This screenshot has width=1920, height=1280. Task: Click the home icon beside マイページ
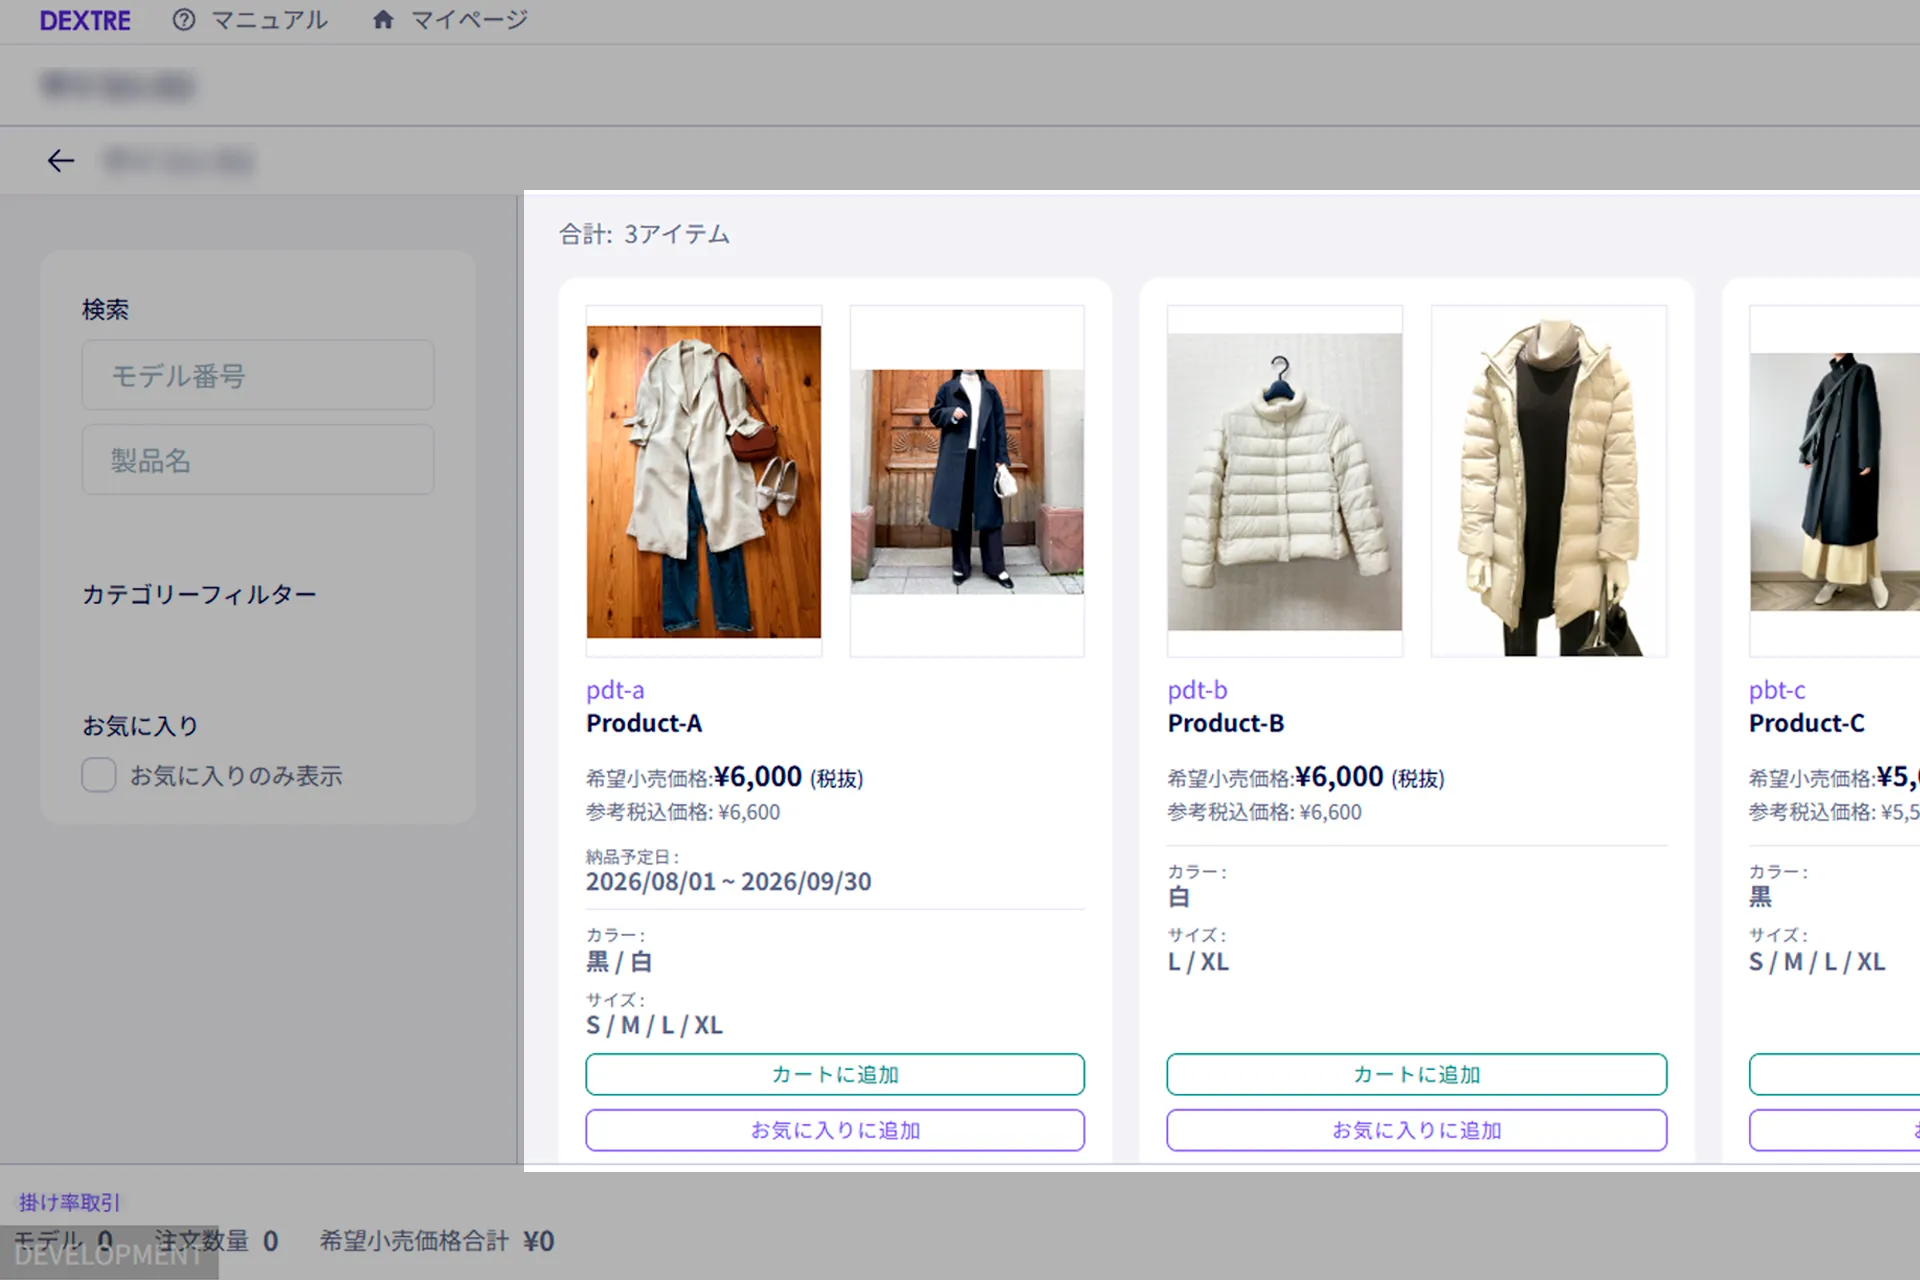[x=383, y=20]
